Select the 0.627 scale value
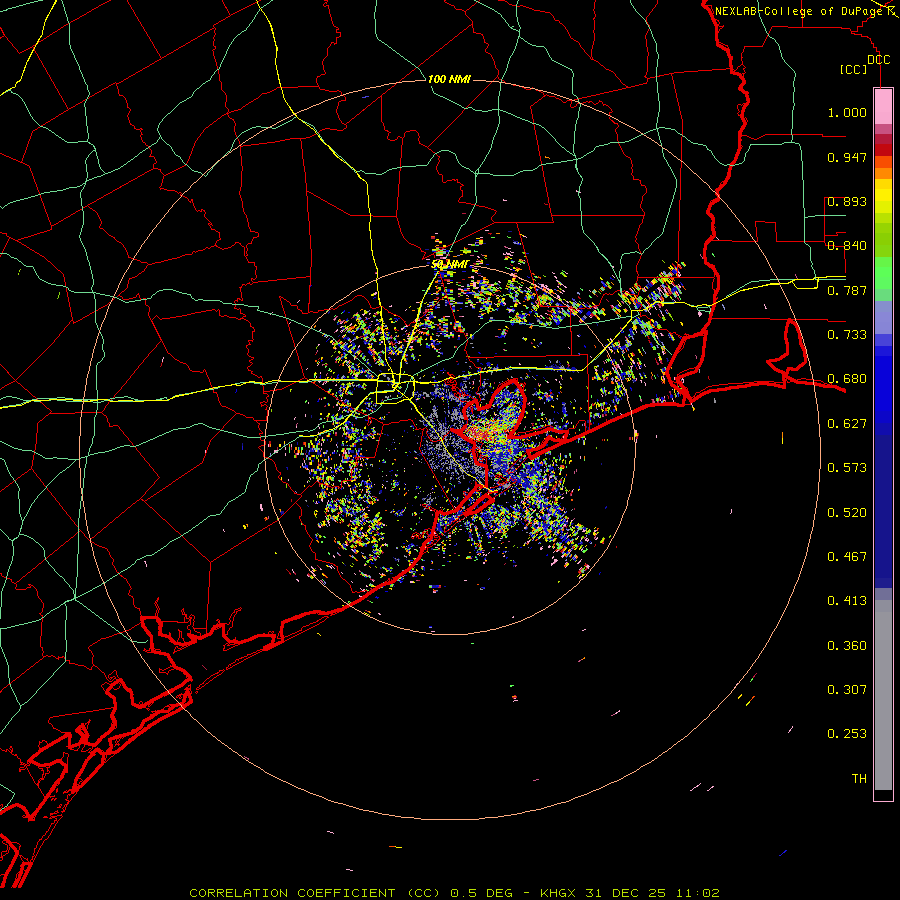This screenshot has width=900, height=900. click(x=847, y=424)
